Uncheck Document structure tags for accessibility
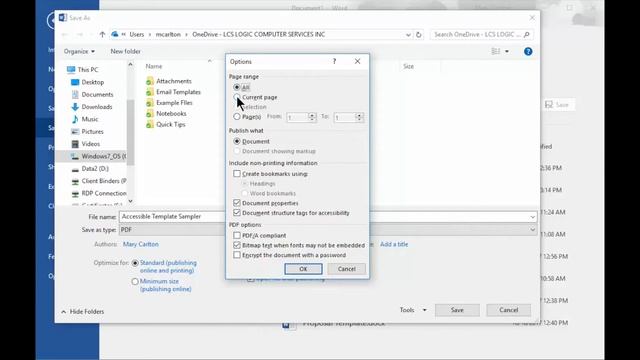640x360 pixels. [x=237, y=213]
